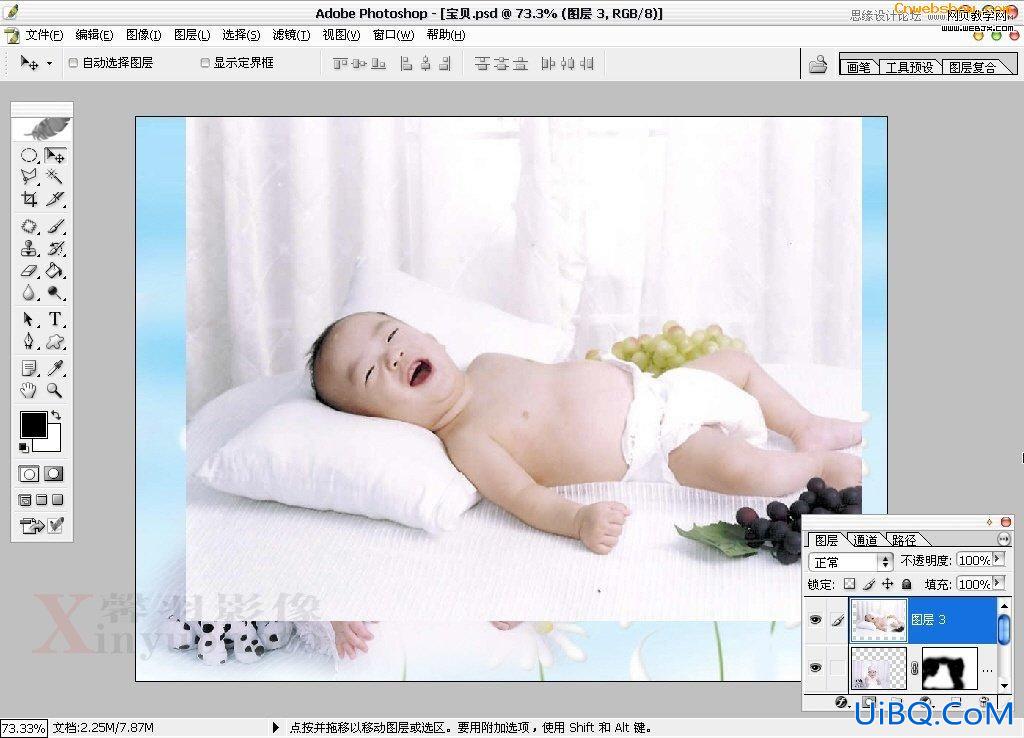Click the black foreground color swatch
The height and width of the screenshot is (738, 1024).
click(33, 425)
